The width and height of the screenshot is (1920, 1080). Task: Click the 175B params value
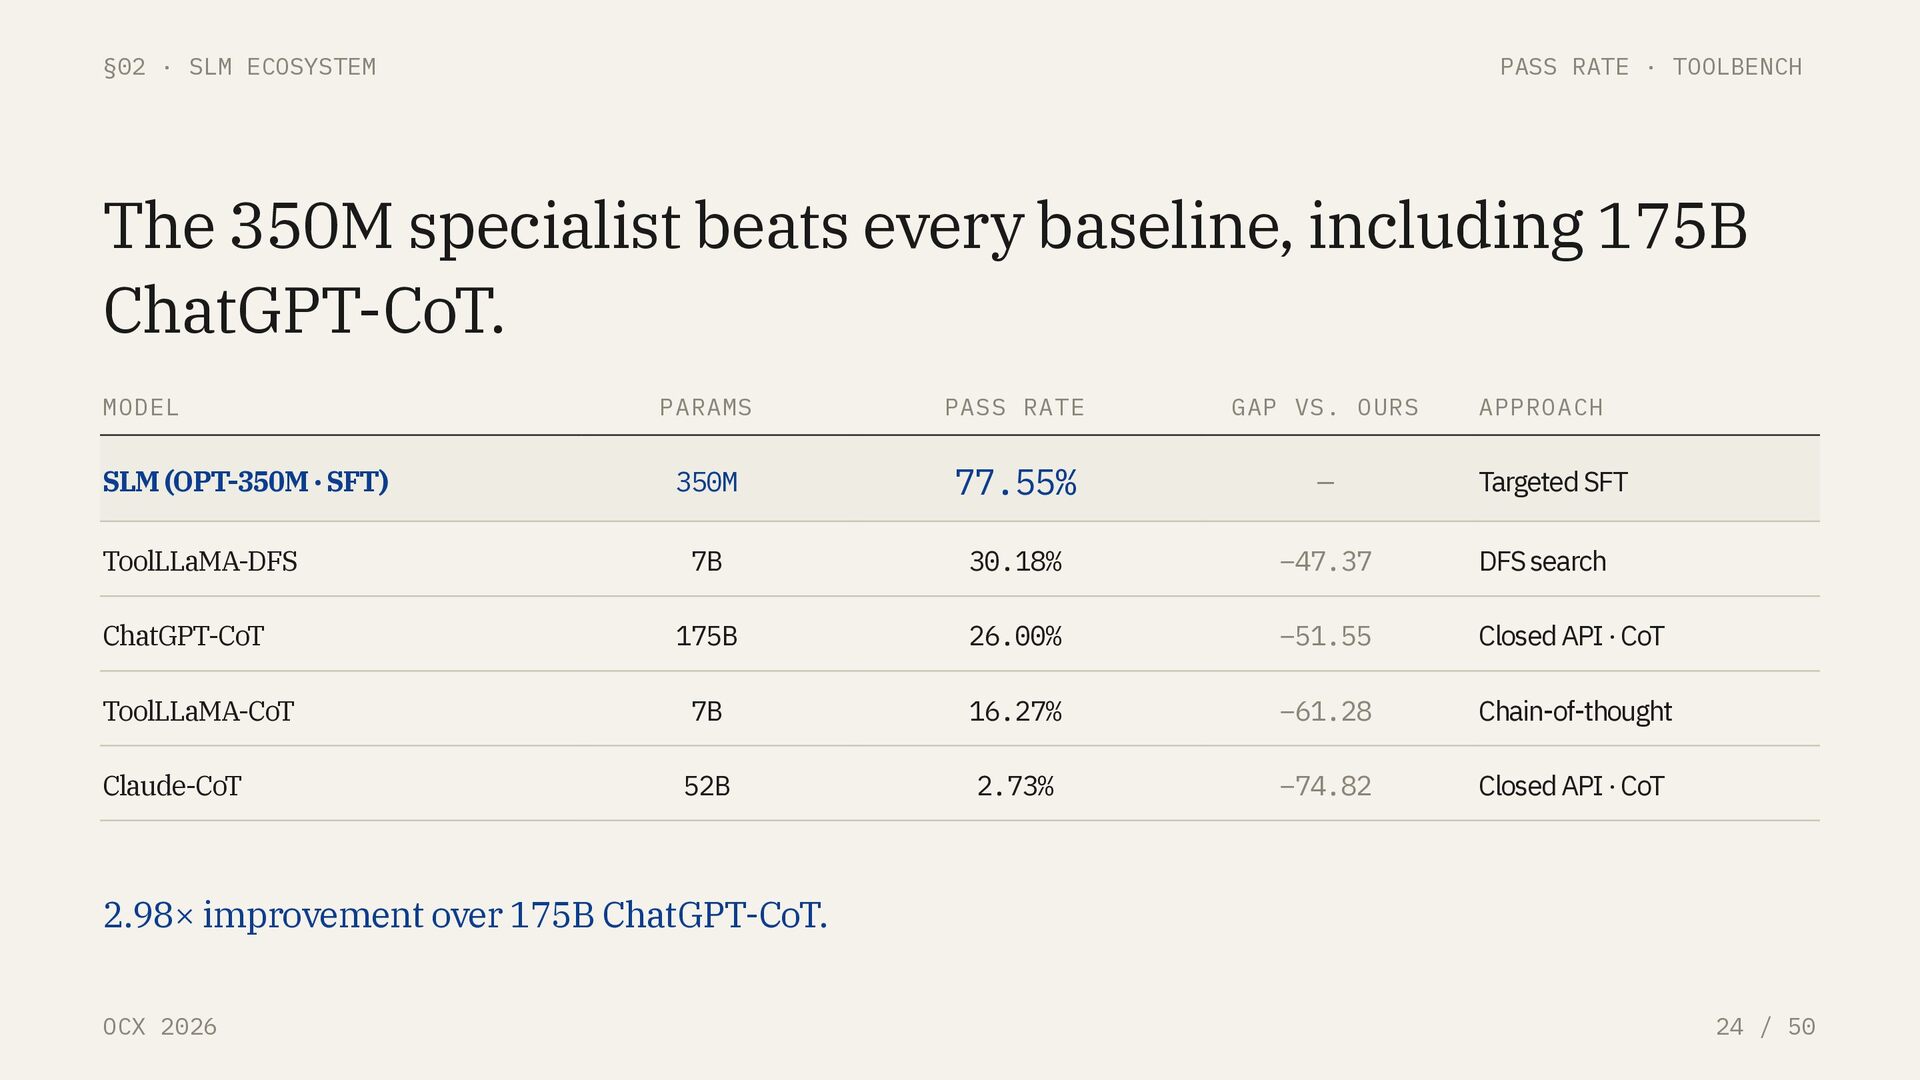[x=706, y=636]
